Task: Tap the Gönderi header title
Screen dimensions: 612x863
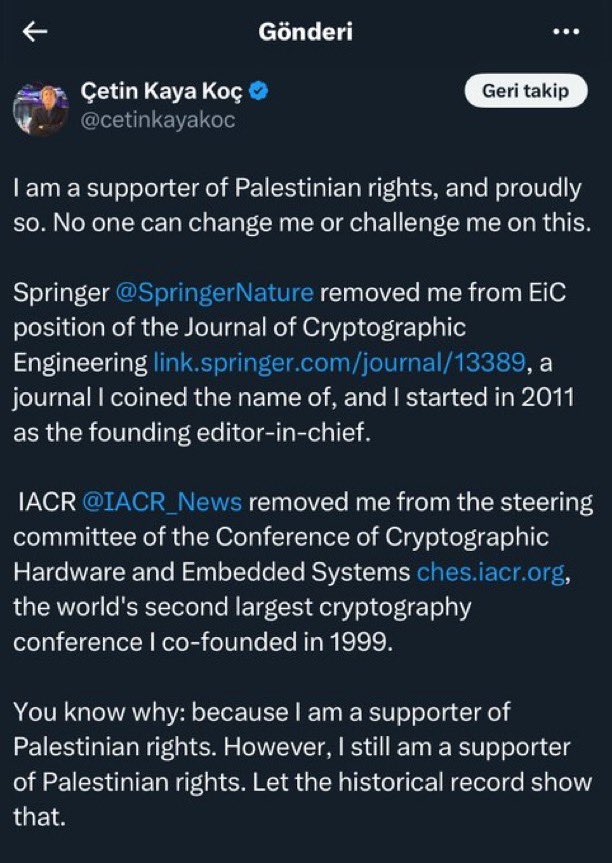Action: pos(305,31)
